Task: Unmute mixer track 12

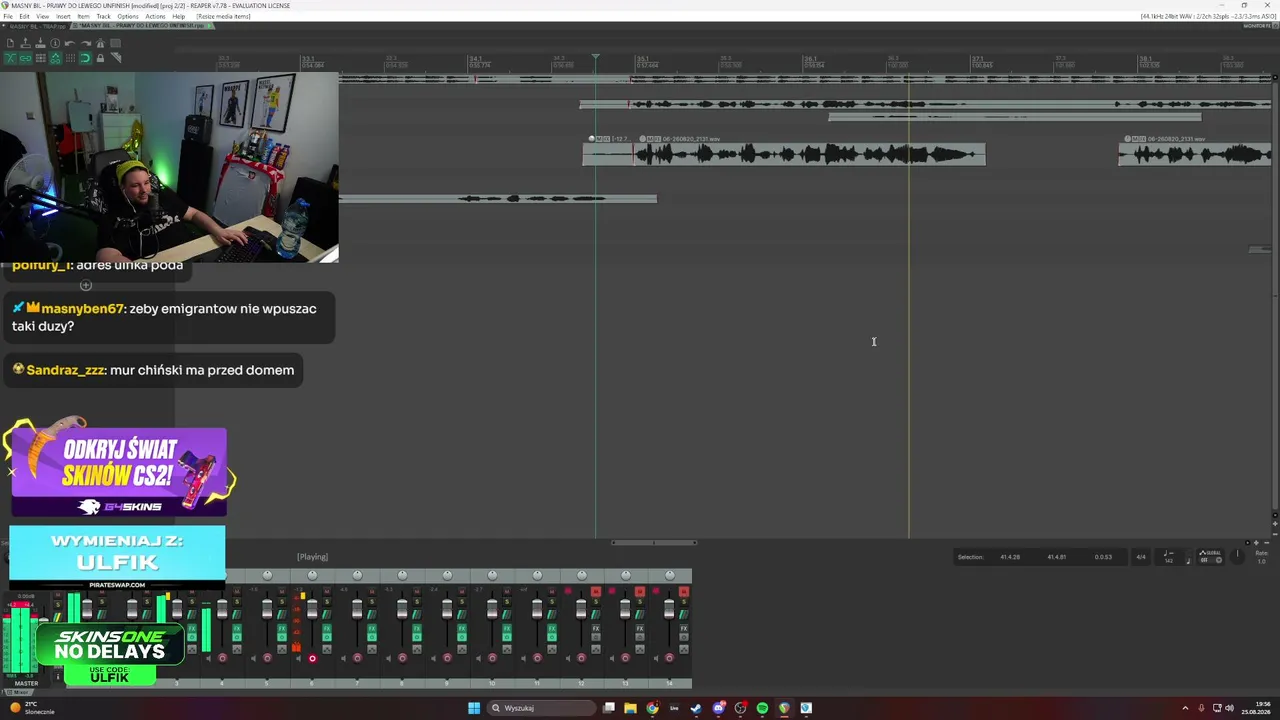Action: (595, 592)
